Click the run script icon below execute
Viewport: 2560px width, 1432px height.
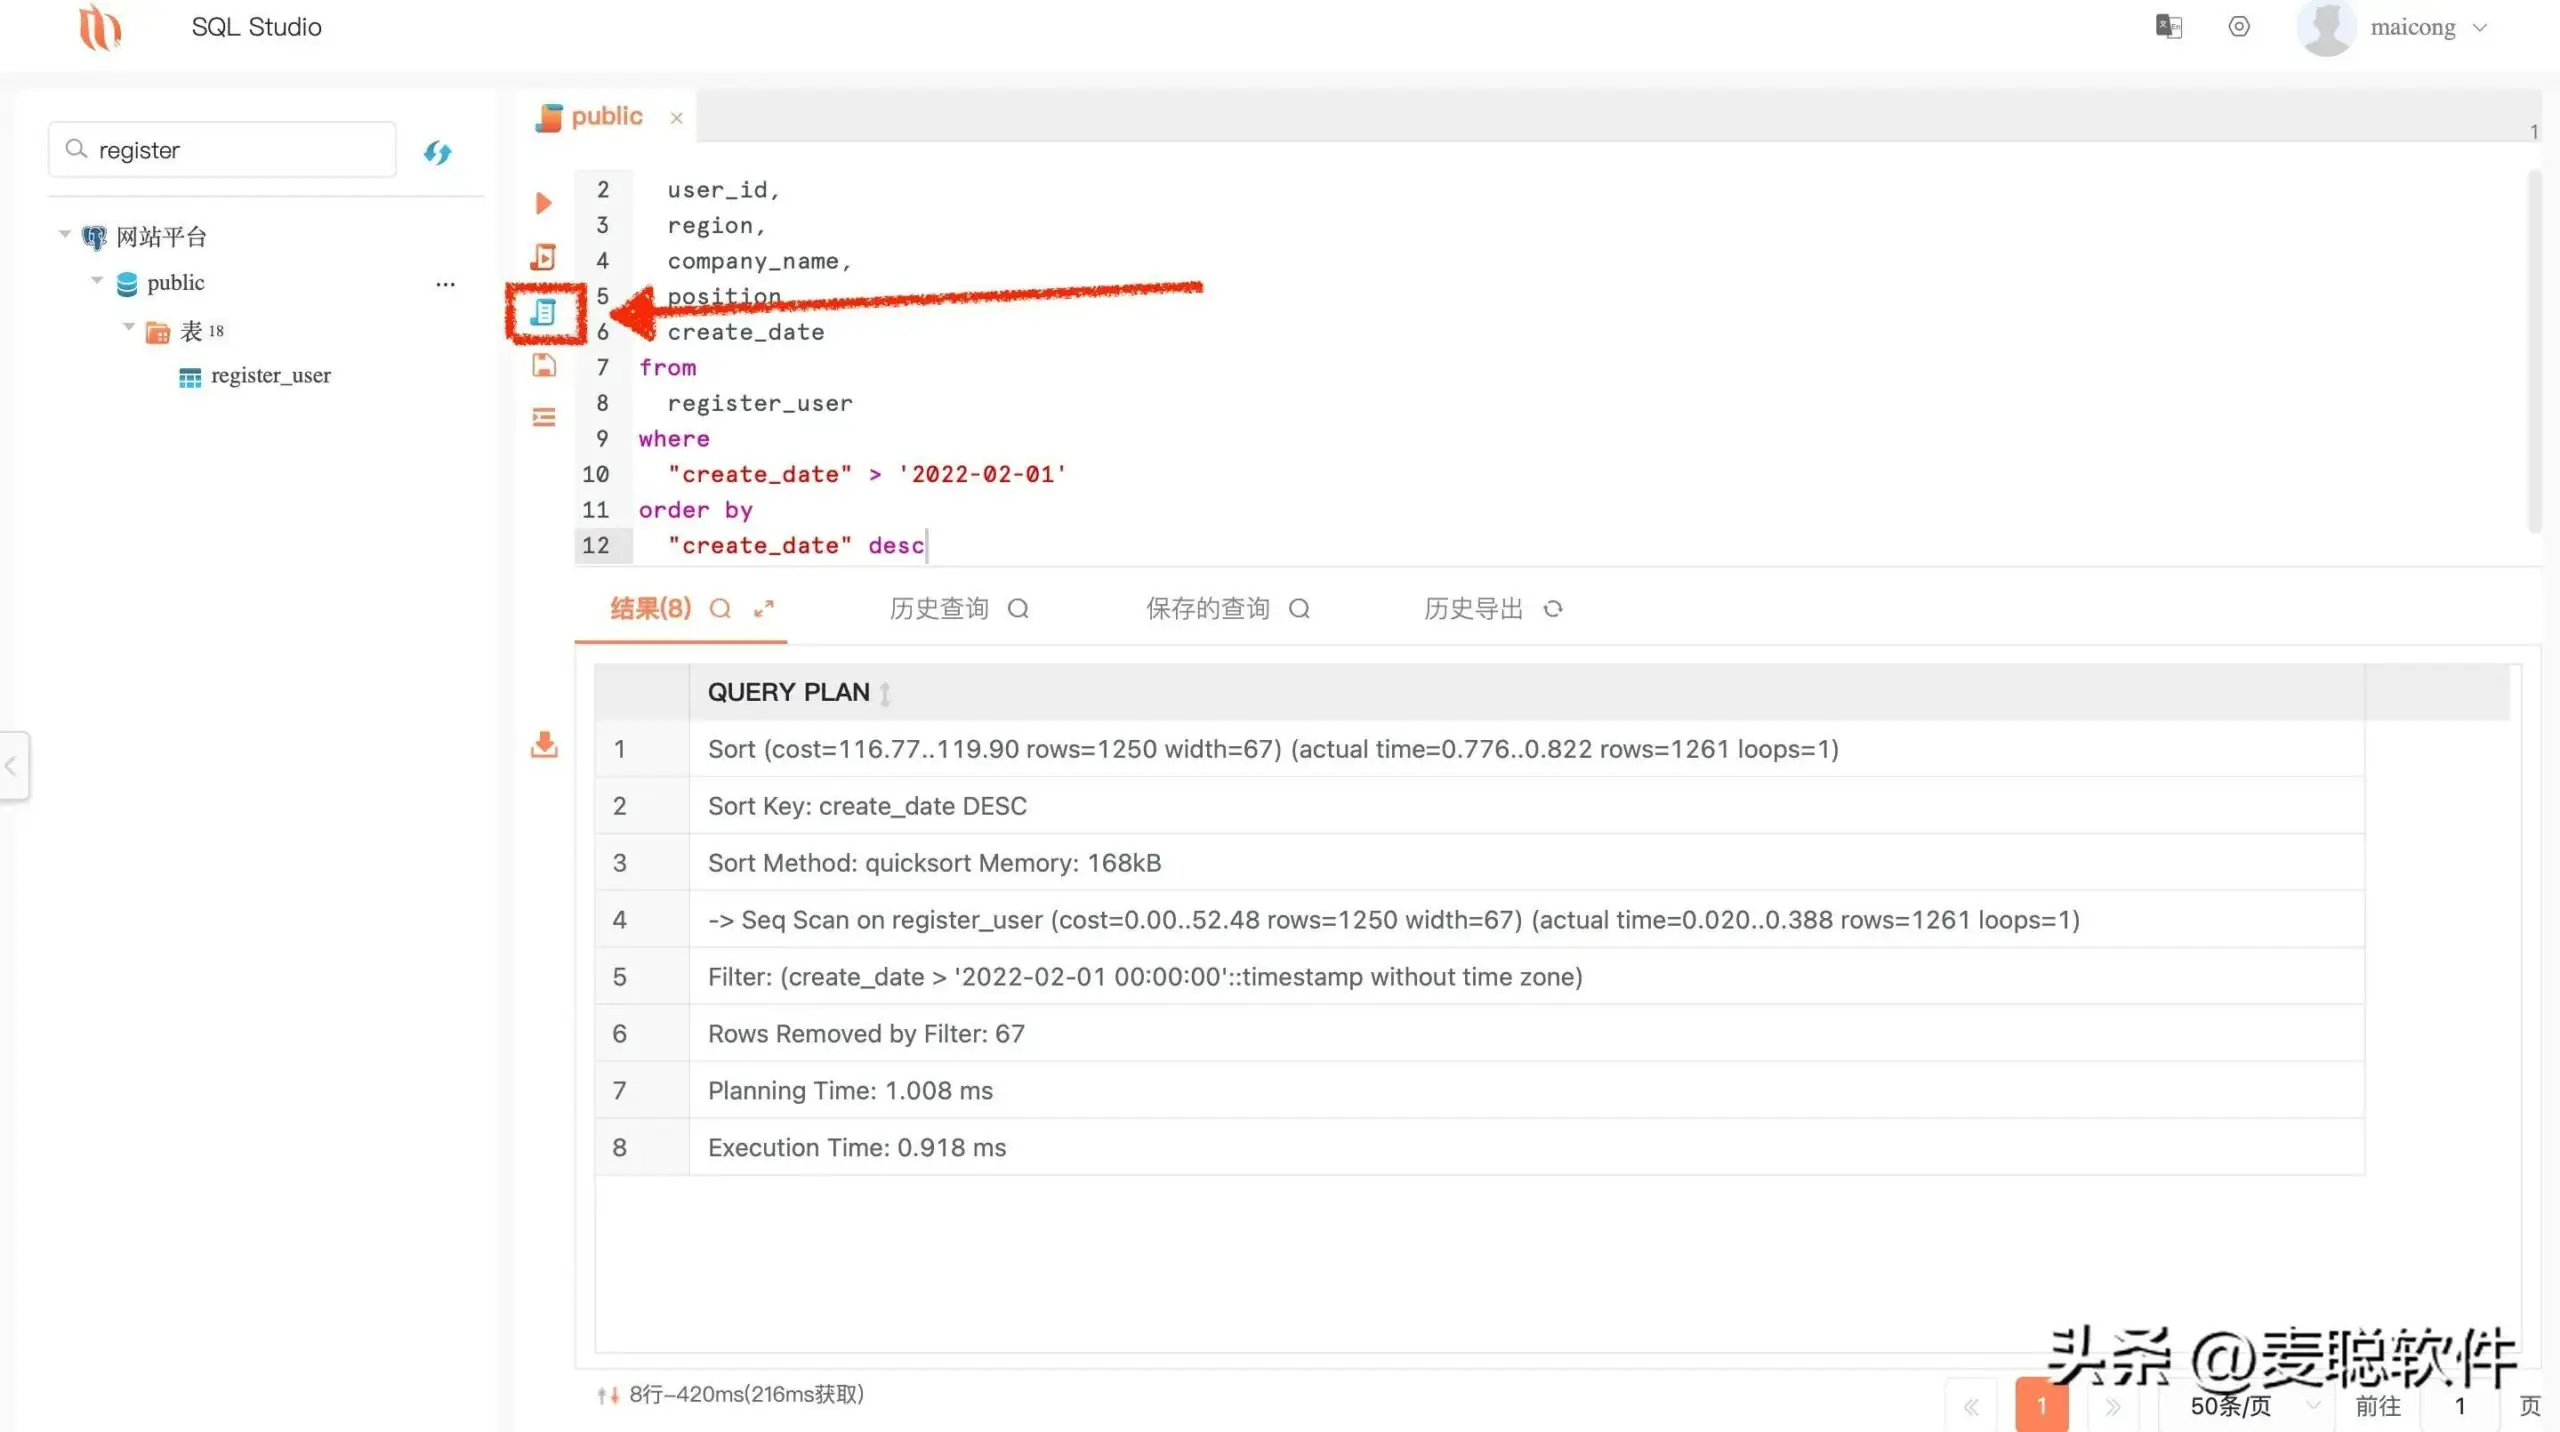pyautogui.click(x=543, y=257)
